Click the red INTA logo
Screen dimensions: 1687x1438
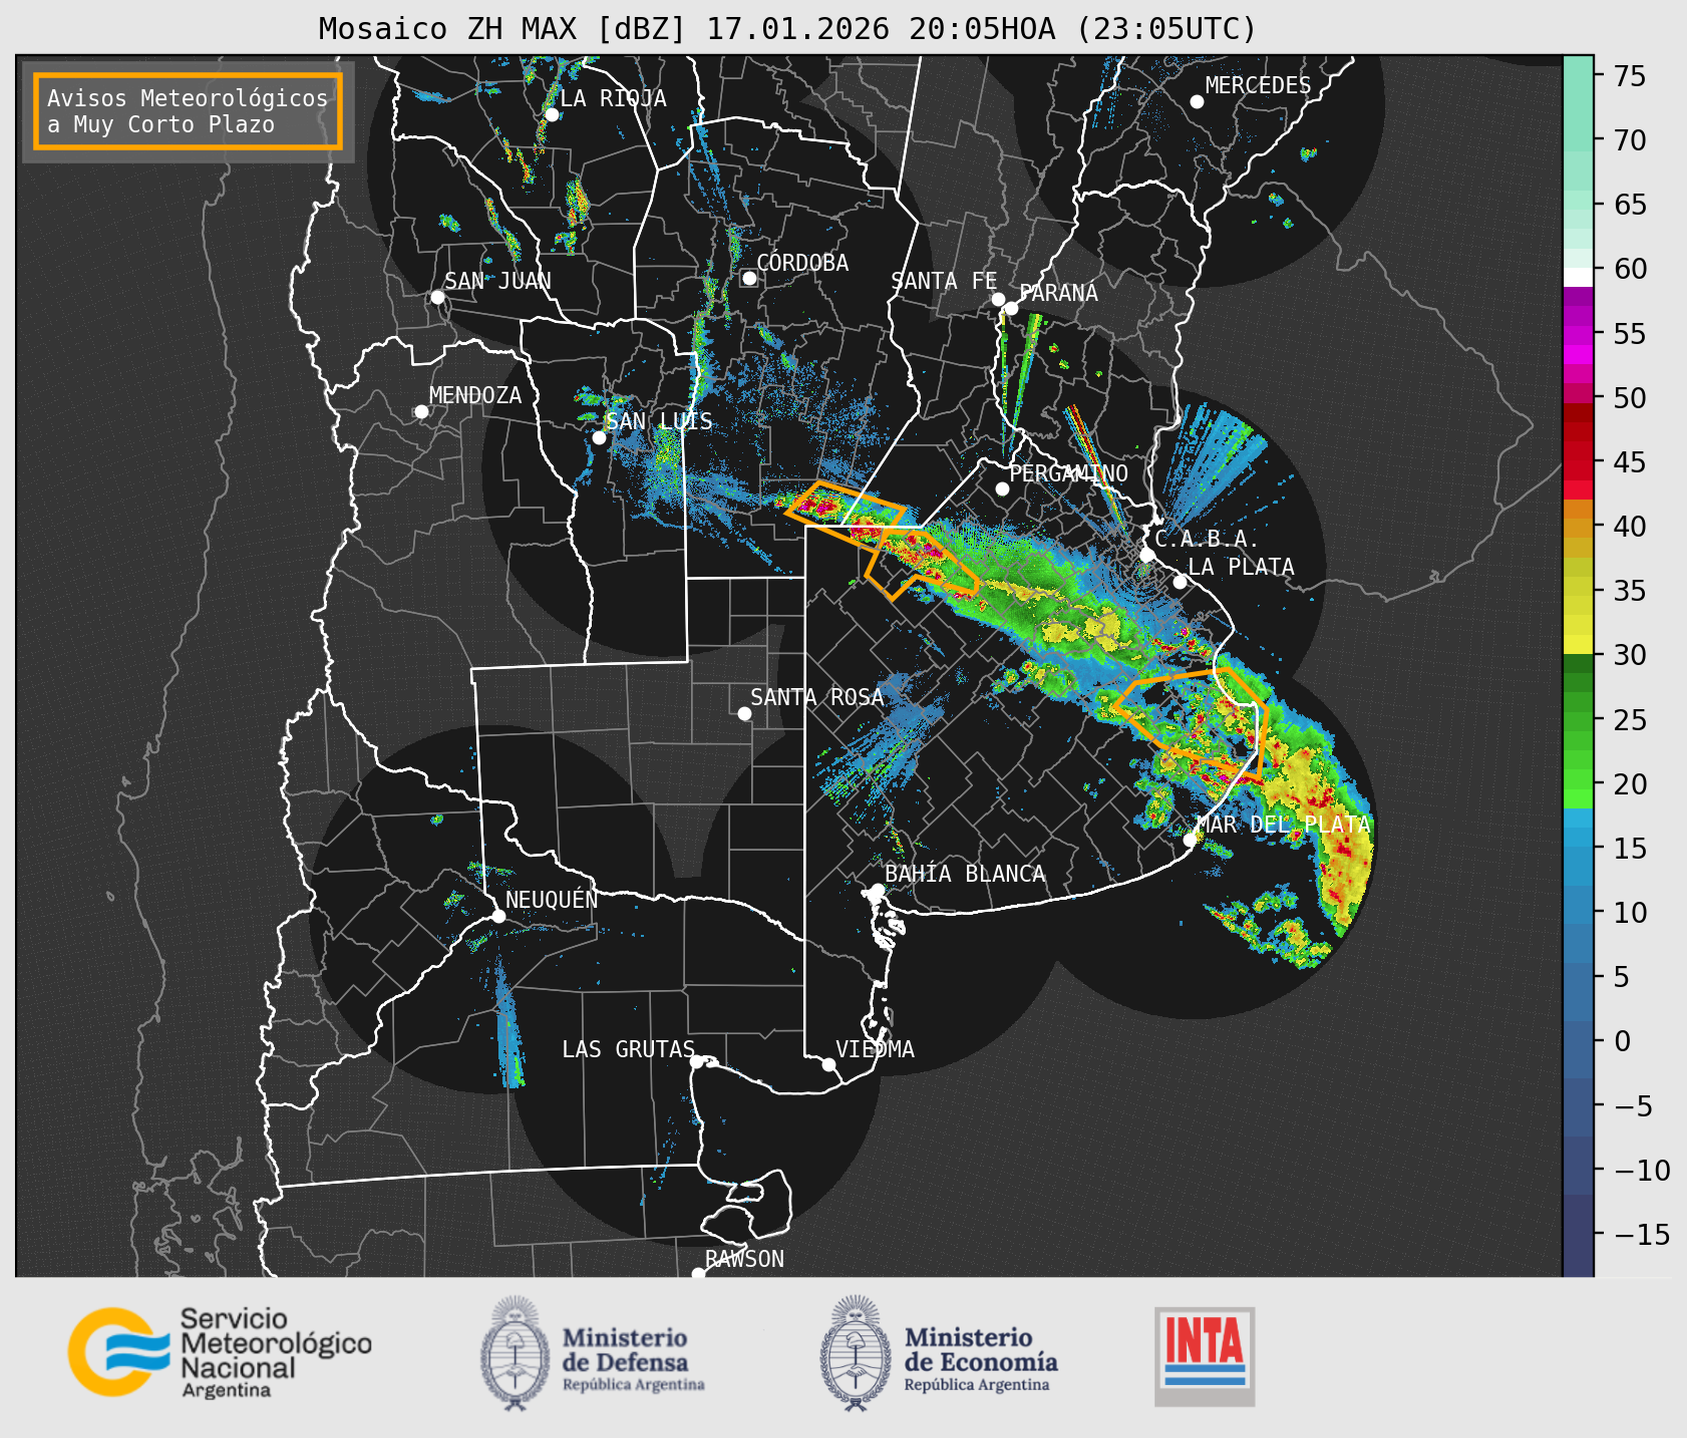point(1205,1356)
